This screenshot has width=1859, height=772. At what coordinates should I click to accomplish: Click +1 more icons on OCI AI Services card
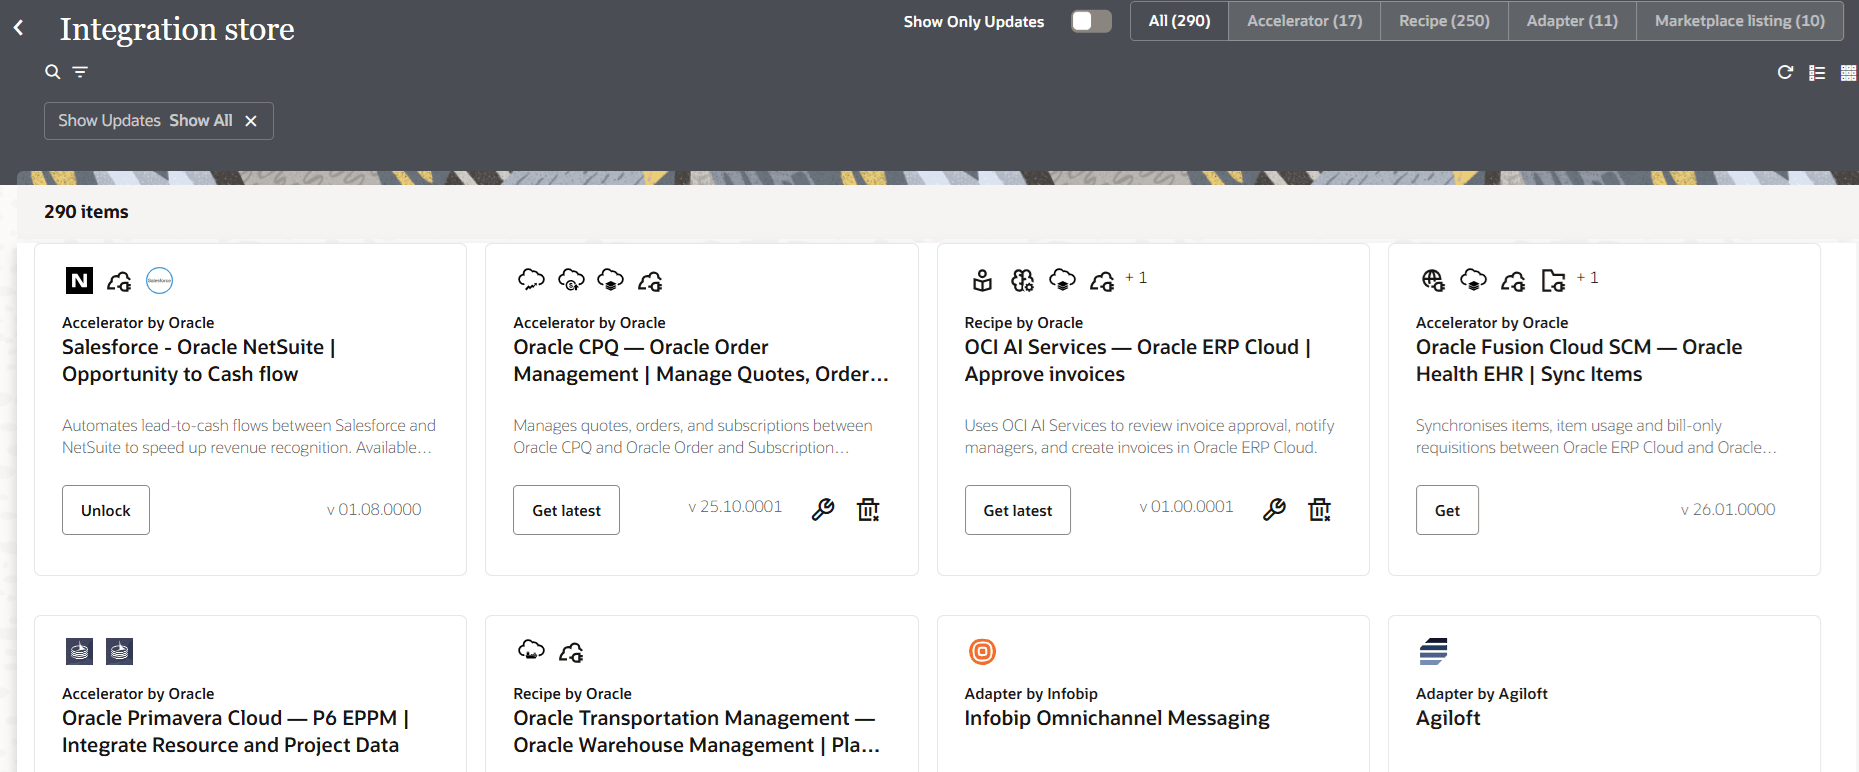click(1136, 278)
